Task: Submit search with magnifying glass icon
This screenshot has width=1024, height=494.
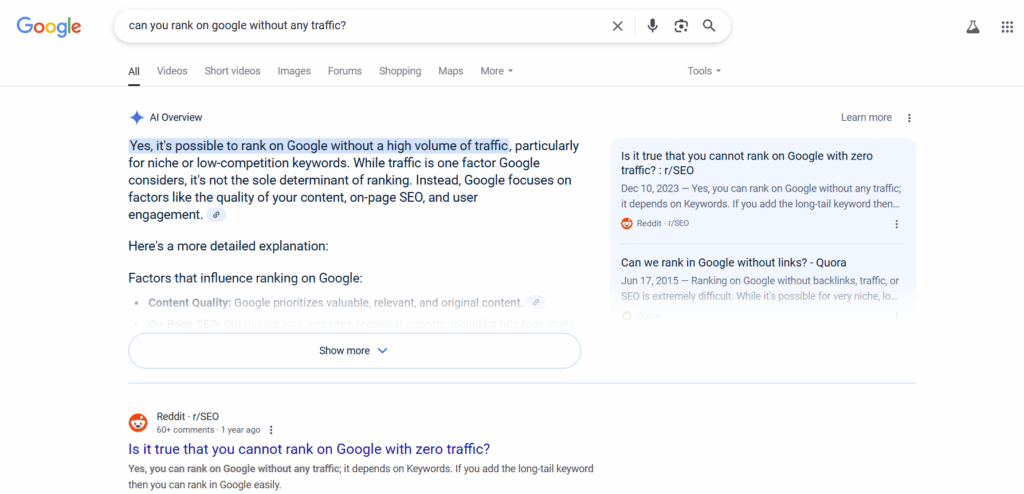Action: [x=709, y=26]
